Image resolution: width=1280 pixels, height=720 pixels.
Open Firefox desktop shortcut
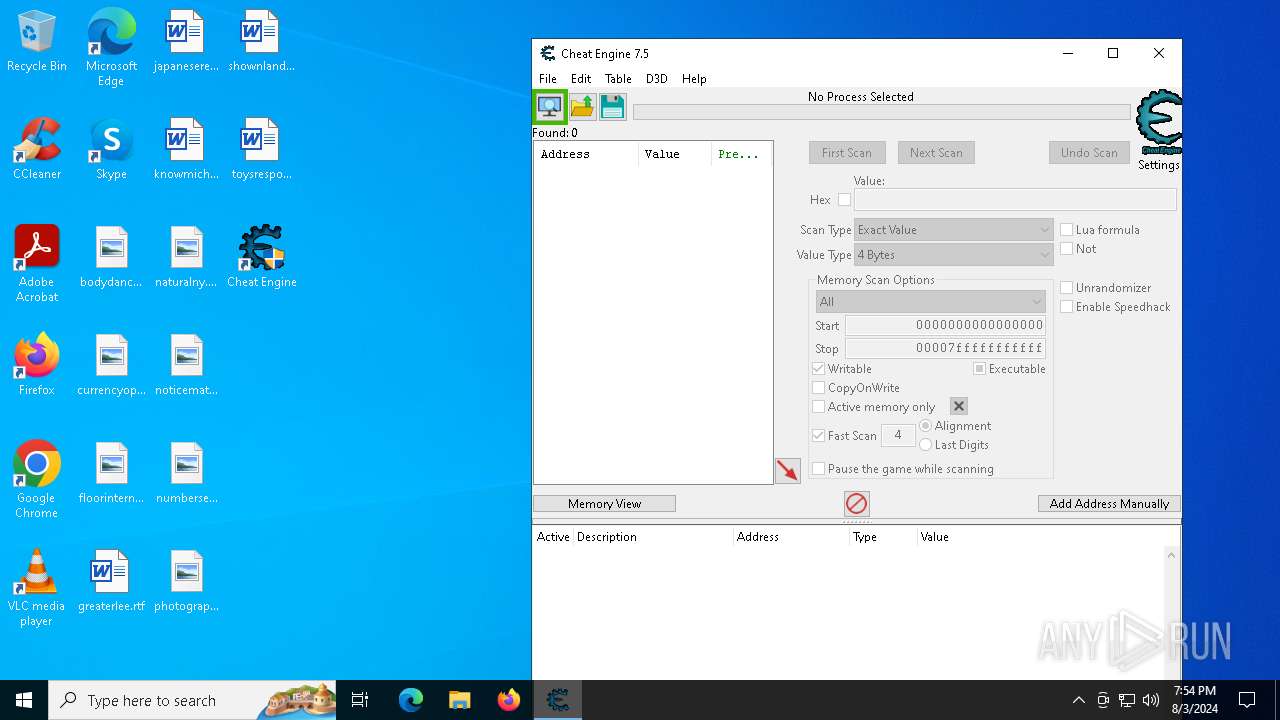point(37,365)
